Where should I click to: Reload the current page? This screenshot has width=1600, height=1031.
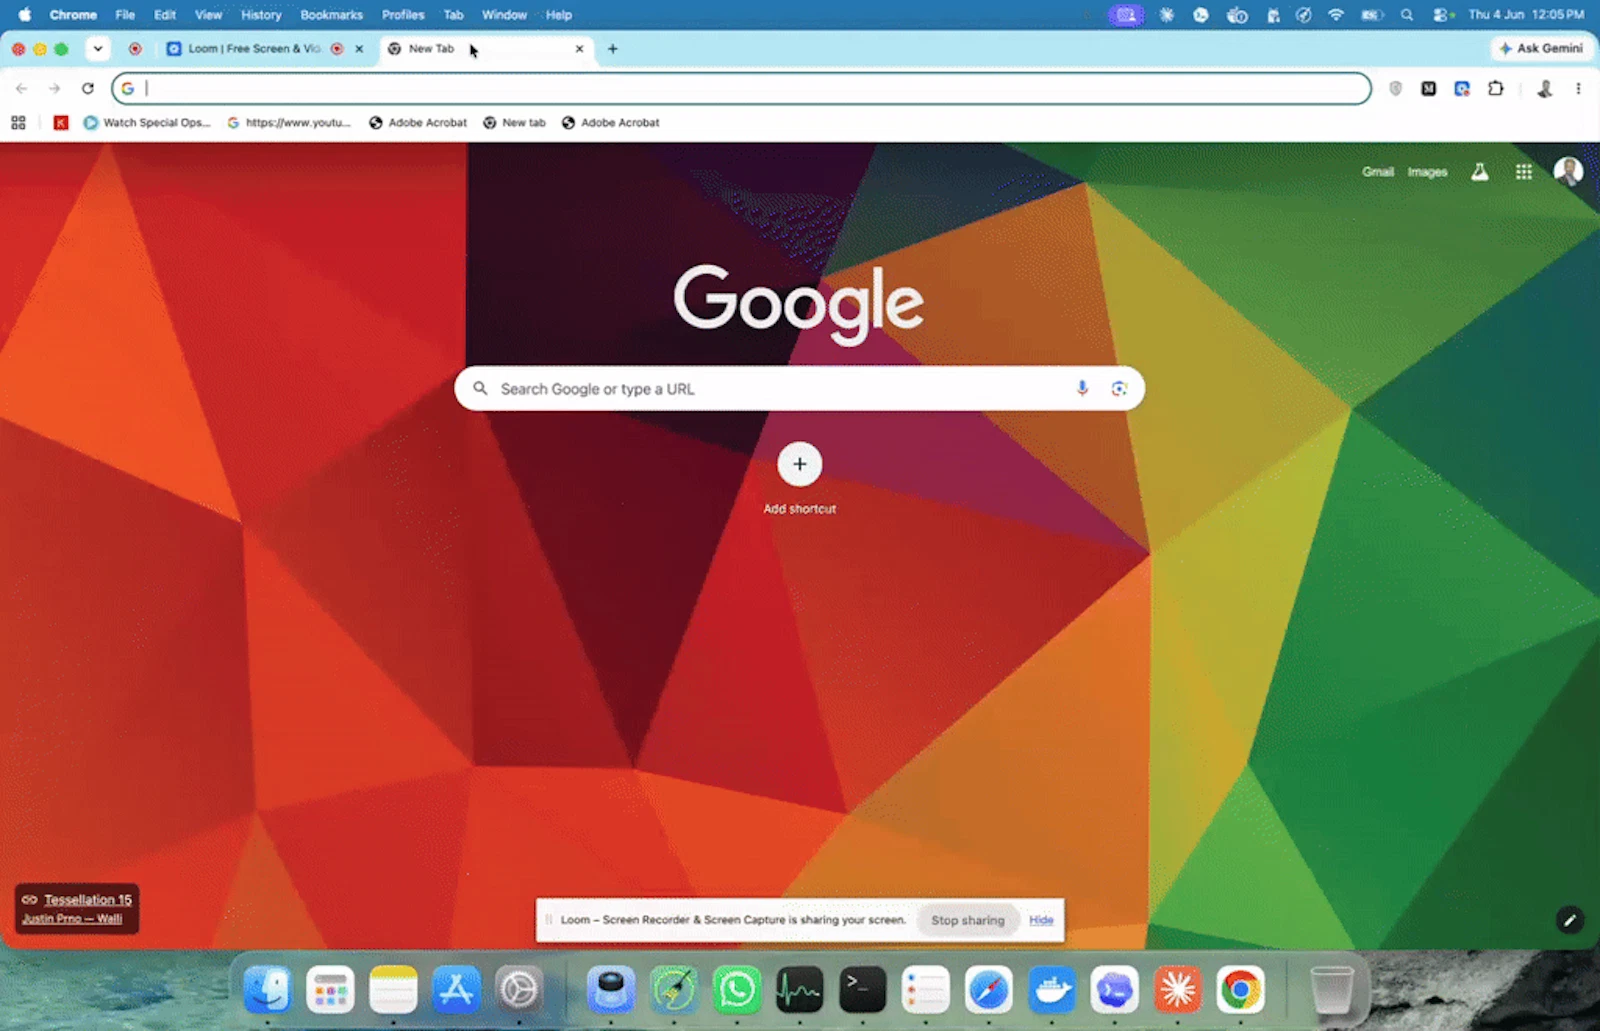pyautogui.click(x=88, y=88)
